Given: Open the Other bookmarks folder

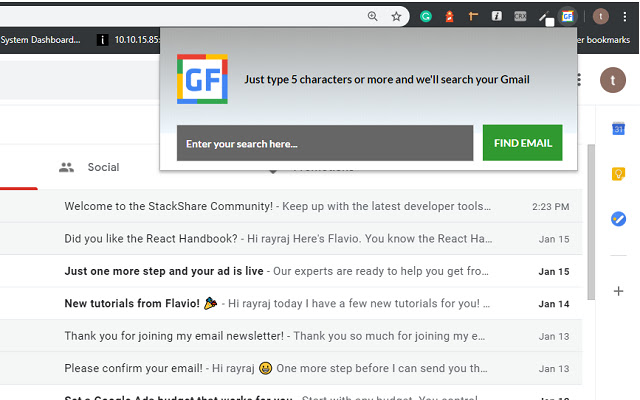Looking at the screenshot, I should pyautogui.click(x=603, y=40).
